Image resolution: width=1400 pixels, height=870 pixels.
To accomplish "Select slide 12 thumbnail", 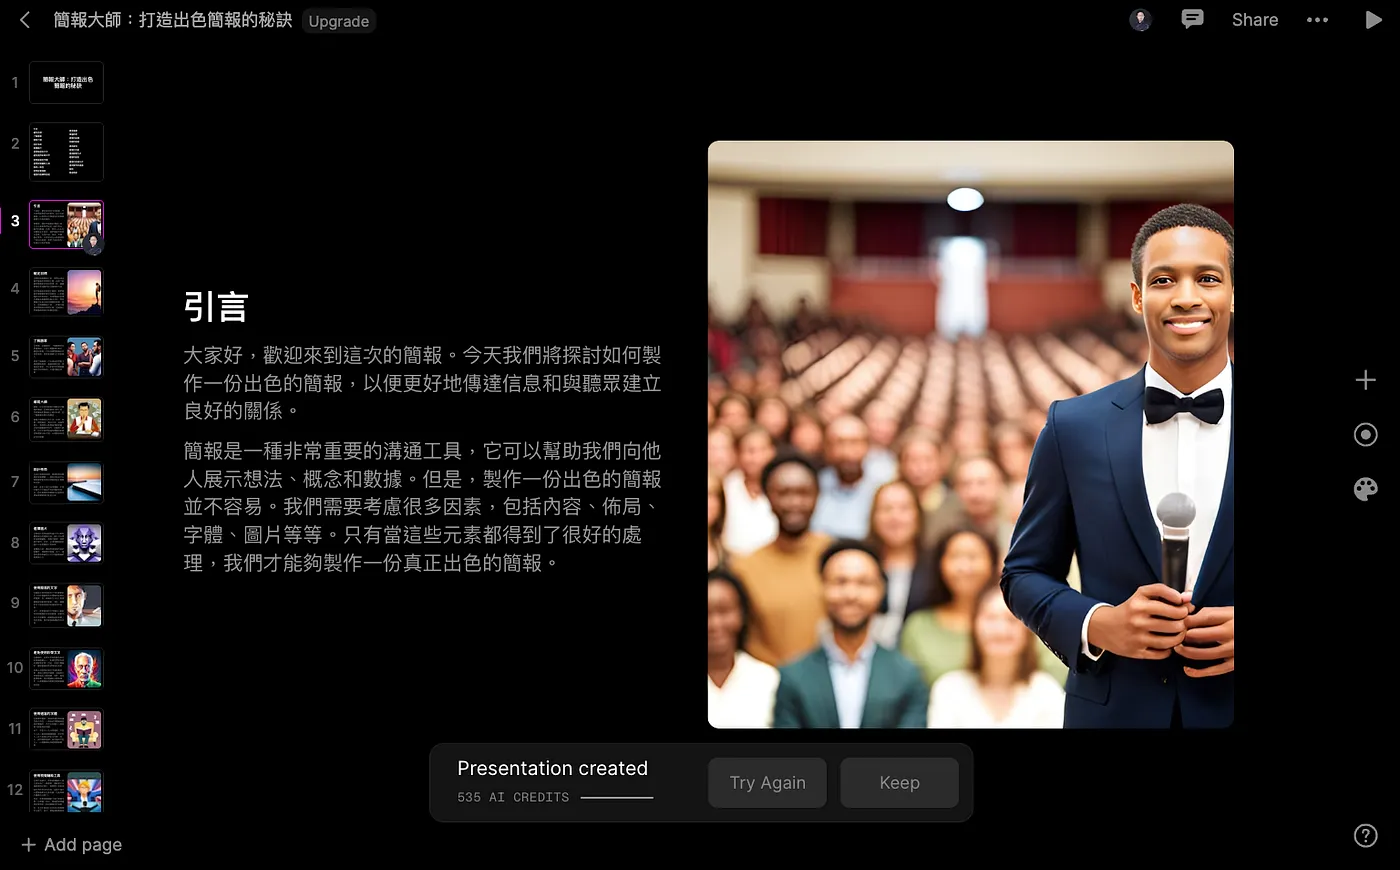I will click(x=66, y=790).
